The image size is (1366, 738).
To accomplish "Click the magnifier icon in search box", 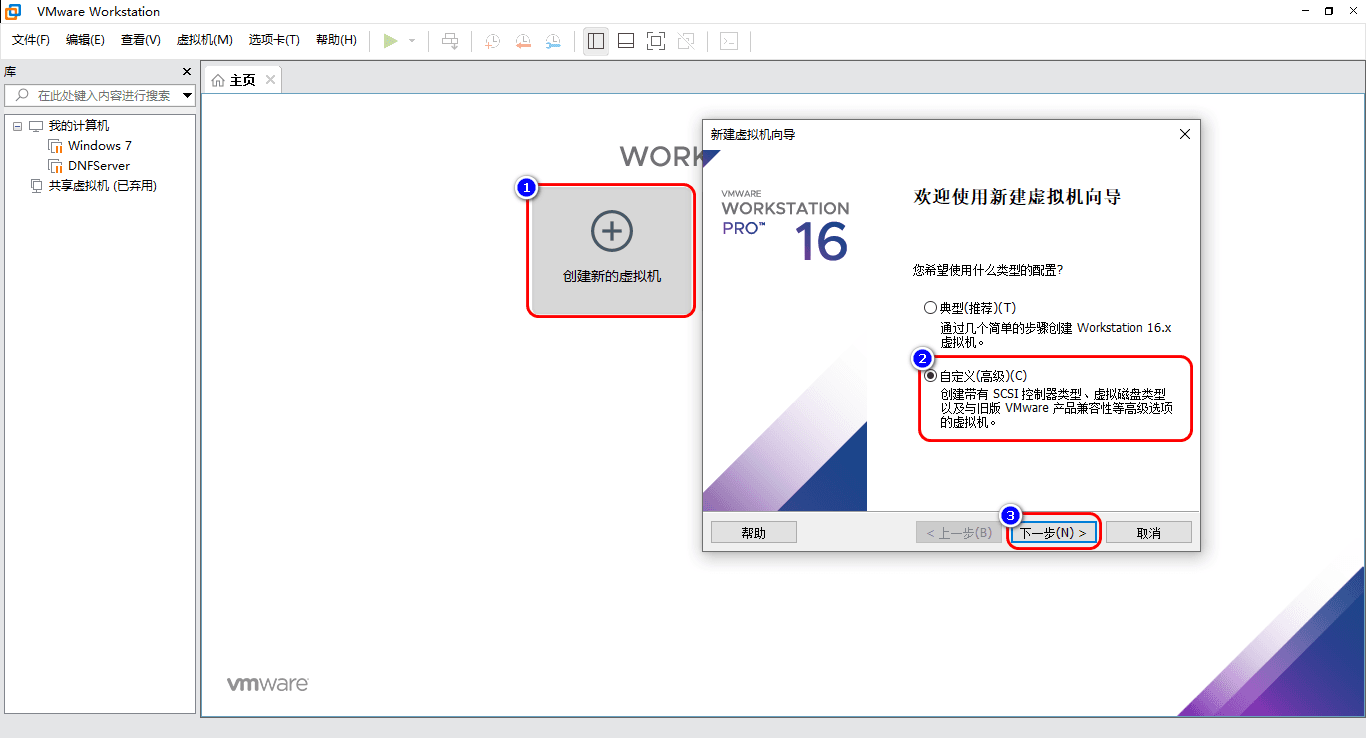I will [x=21, y=95].
